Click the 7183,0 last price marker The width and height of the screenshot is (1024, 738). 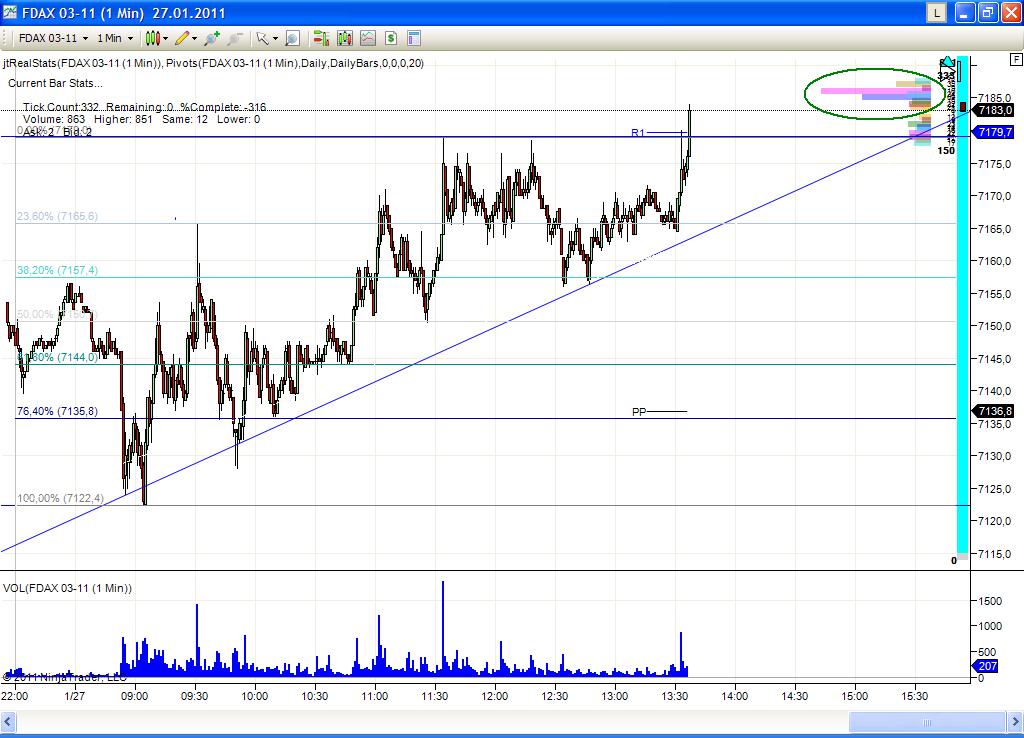(994, 111)
